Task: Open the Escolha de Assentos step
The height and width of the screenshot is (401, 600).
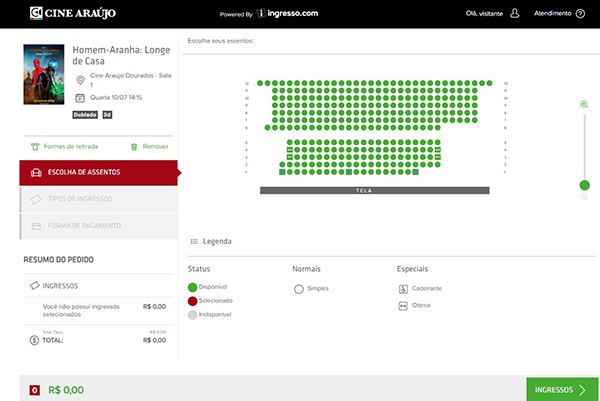Action: 98,172
